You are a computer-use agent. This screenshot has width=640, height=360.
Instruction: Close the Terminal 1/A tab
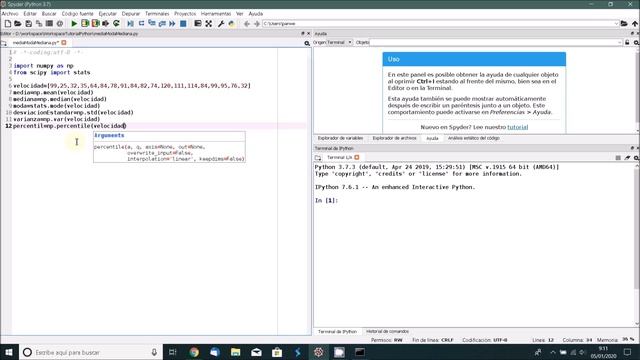(357, 157)
